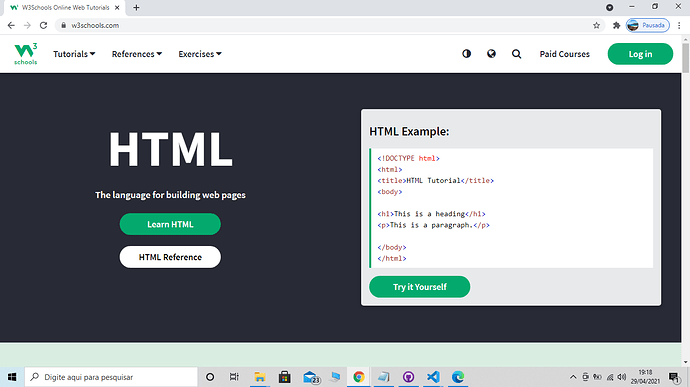Open the search magnifier icon
The image size is (690, 387).
tap(516, 54)
